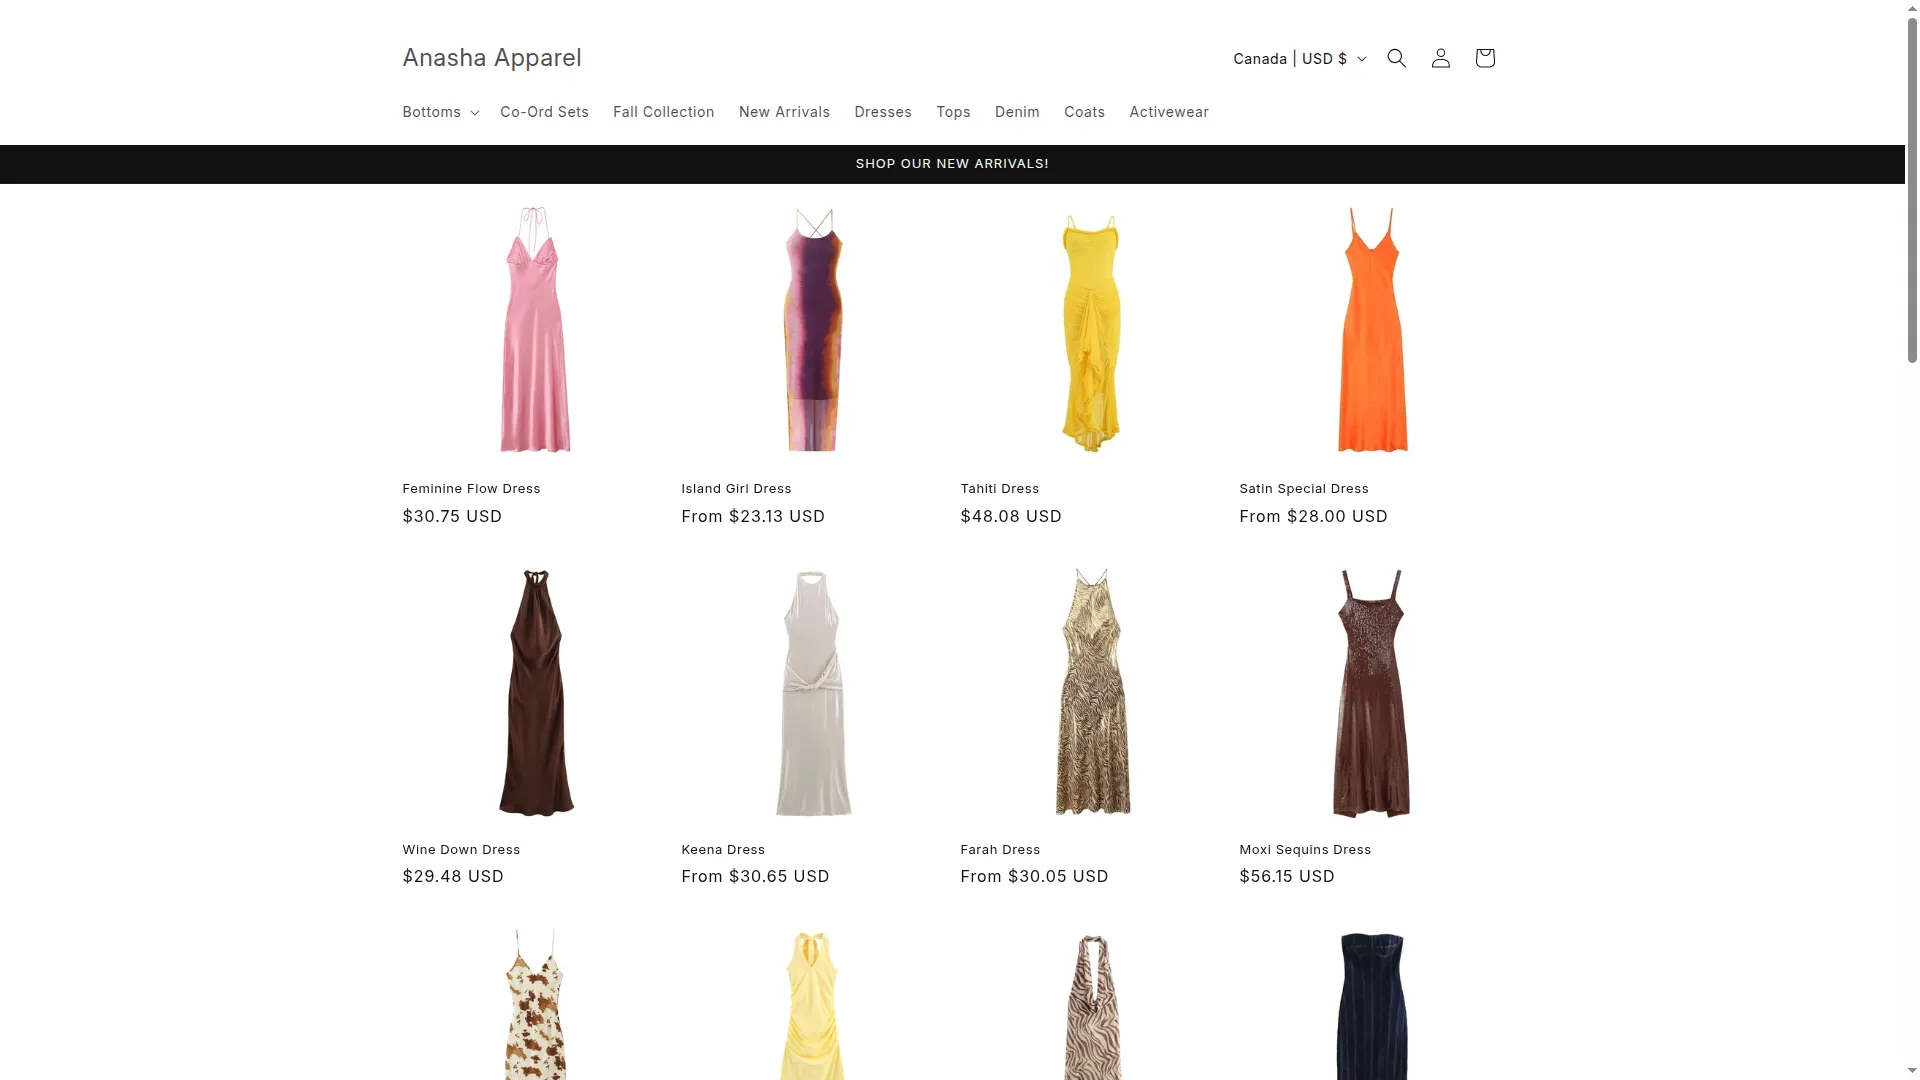View the yellow Tahiti Dress image
1920x1080 pixels.
(1092, 333)
